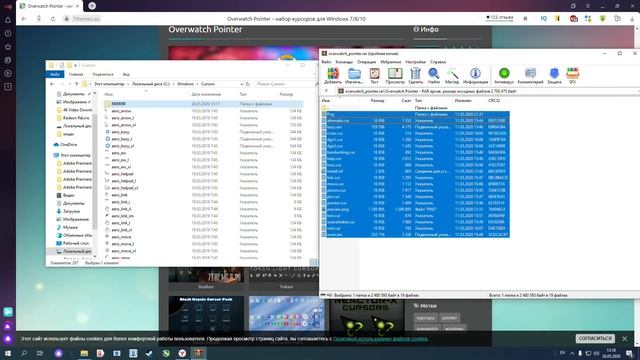Select OneDrive in Explorer navigation pane

[x=68, y=144]
